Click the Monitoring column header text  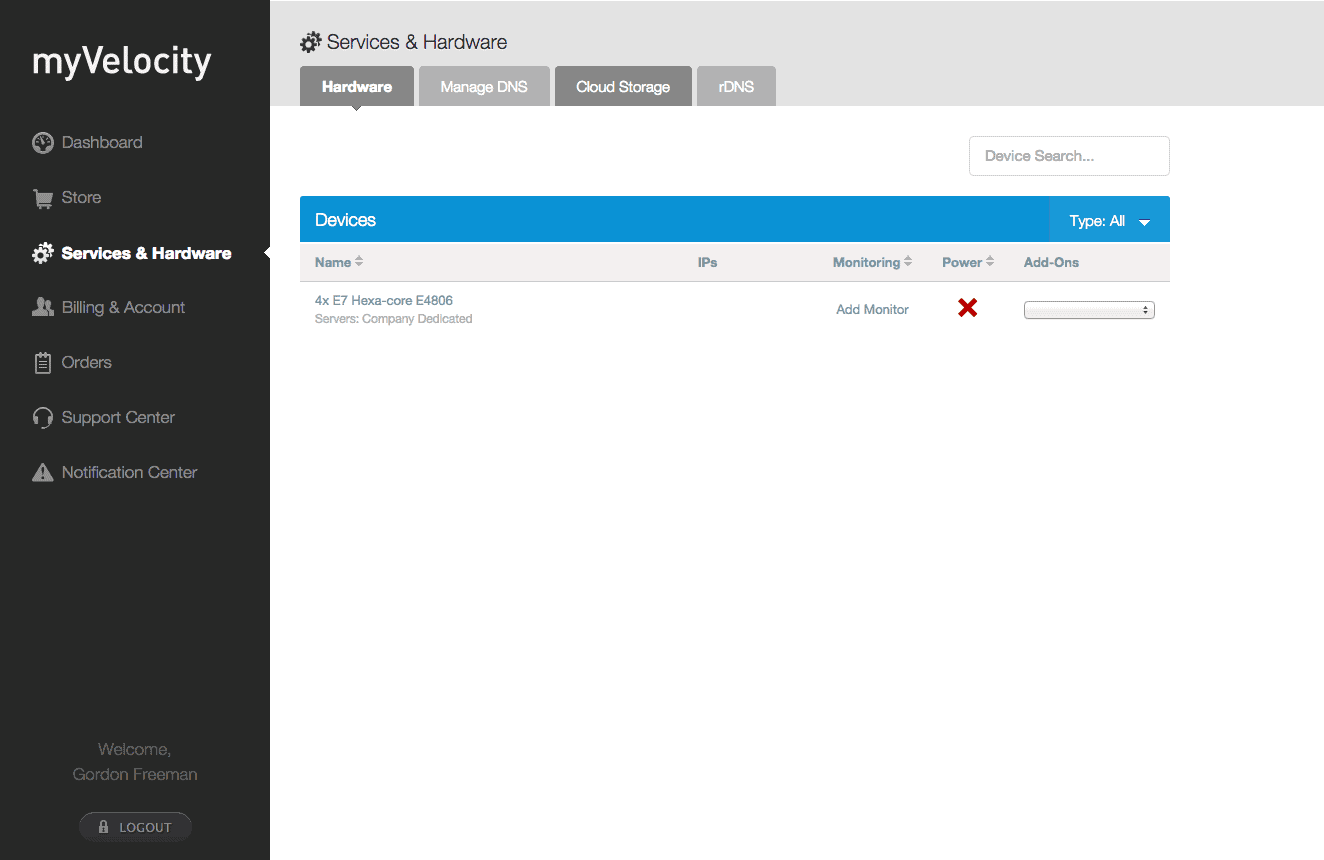point(866,262)
